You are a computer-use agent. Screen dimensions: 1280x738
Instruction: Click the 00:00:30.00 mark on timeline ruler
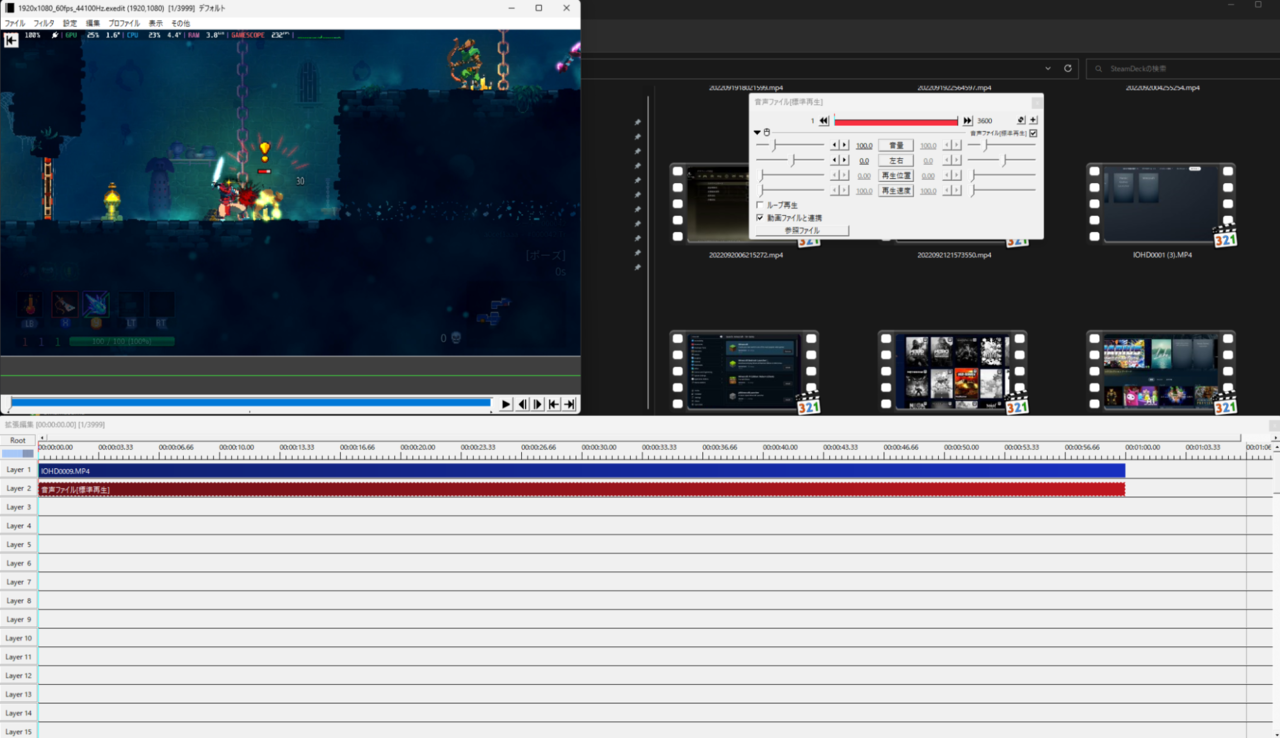[598, 447]
